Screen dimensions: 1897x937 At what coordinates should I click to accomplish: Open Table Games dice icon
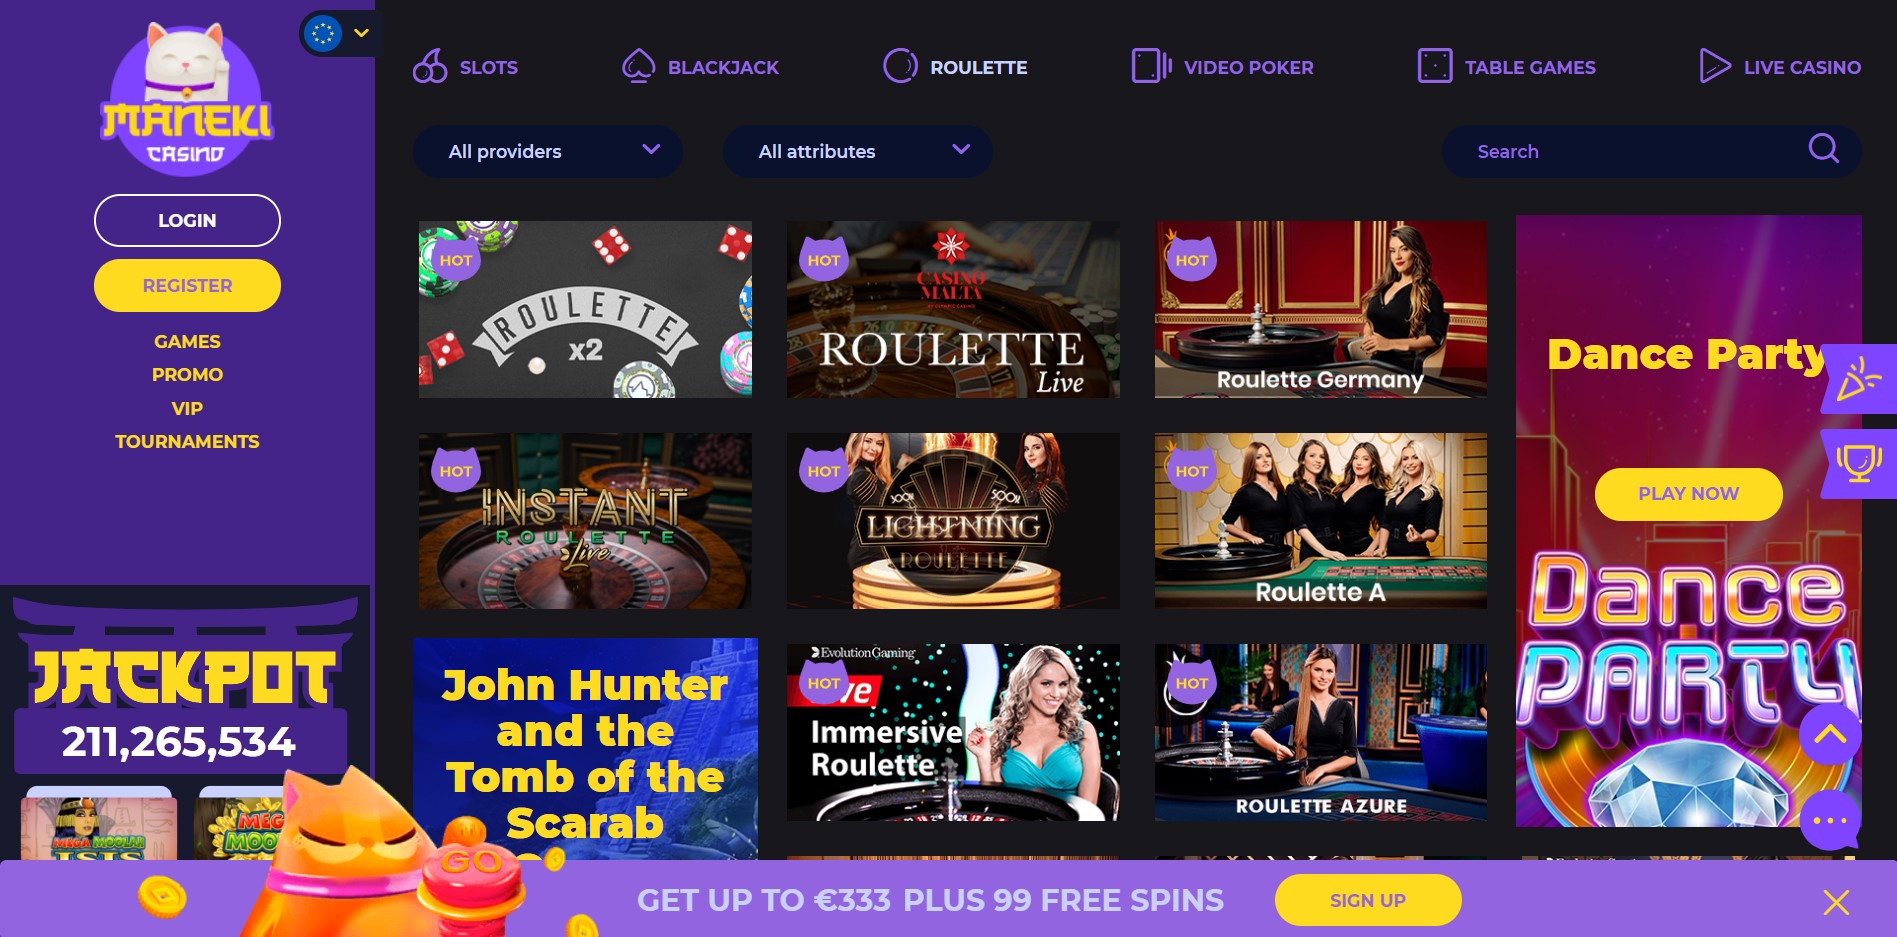pos(1435,66)
